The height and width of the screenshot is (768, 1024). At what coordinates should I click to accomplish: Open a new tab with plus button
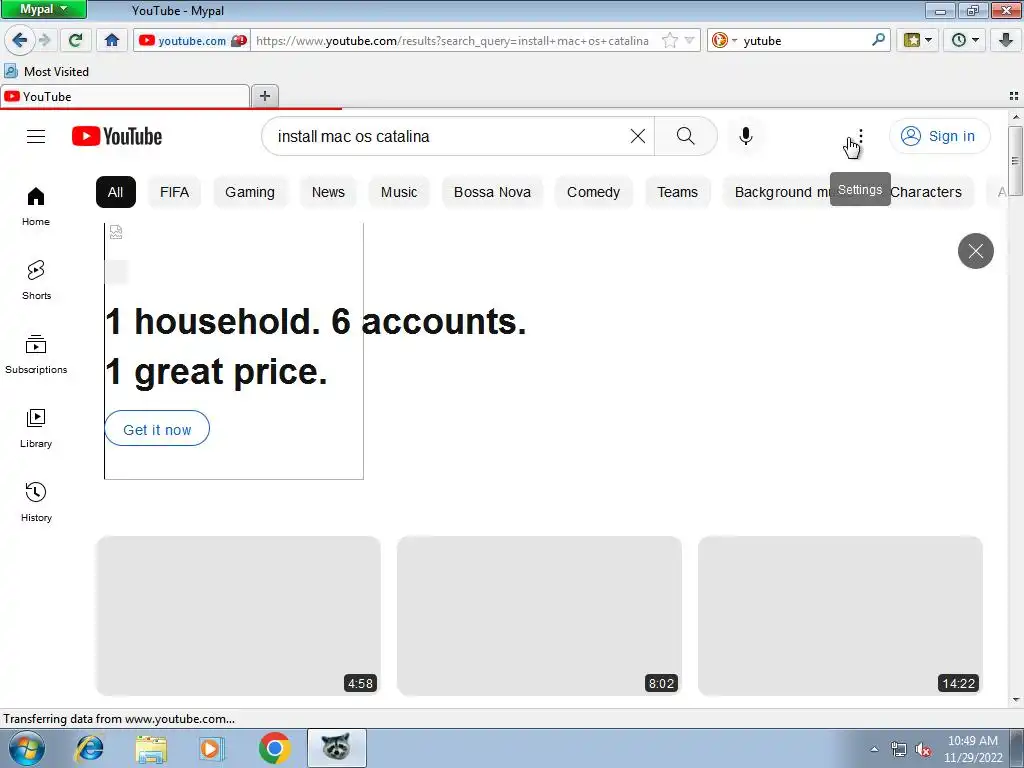pyautogui.click(x=264, y=97)
